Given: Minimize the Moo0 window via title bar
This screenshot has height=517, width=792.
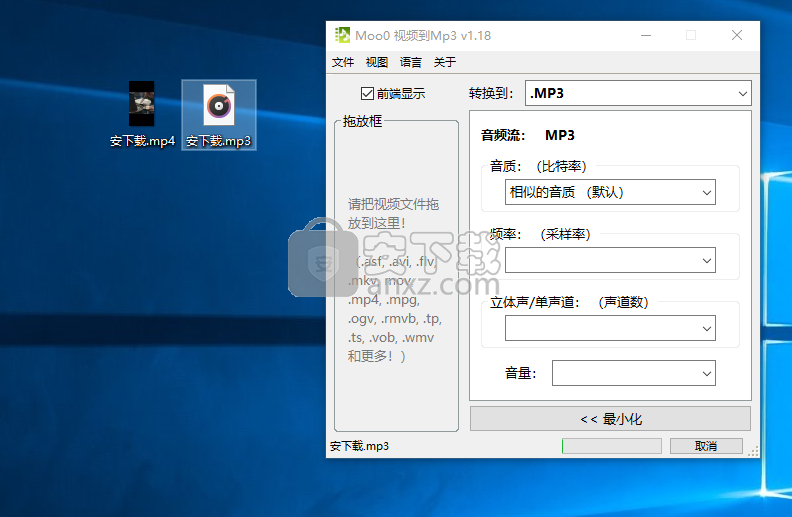Looking at the screenshot, I should [646, 35].
